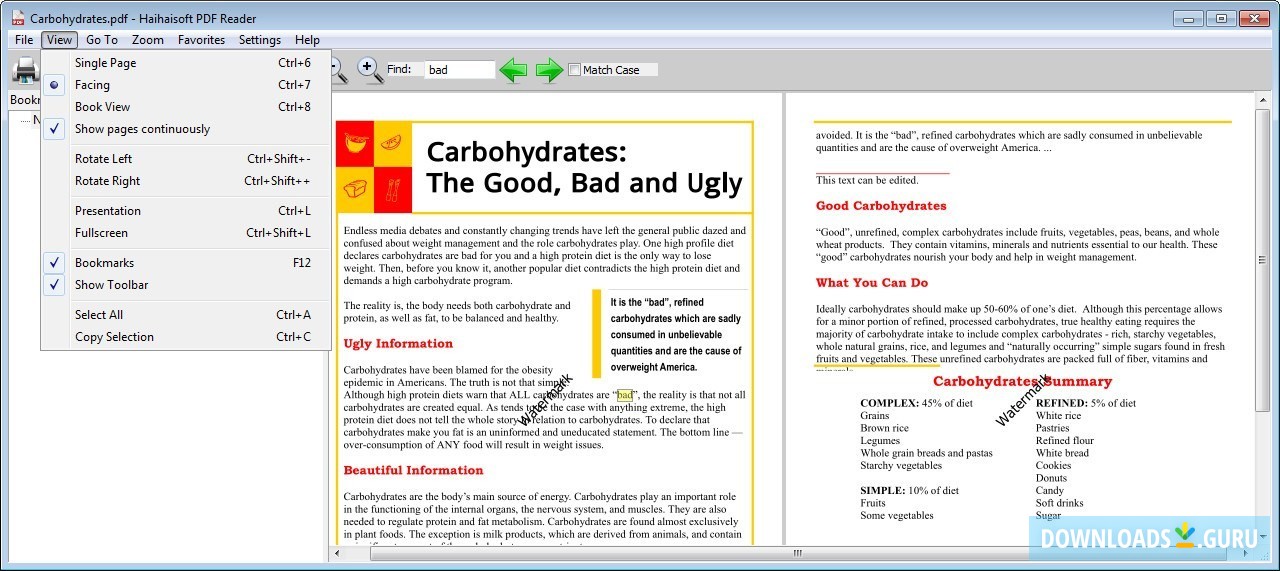Click the Find text field containing 'bad'

(x=460, y=70)
